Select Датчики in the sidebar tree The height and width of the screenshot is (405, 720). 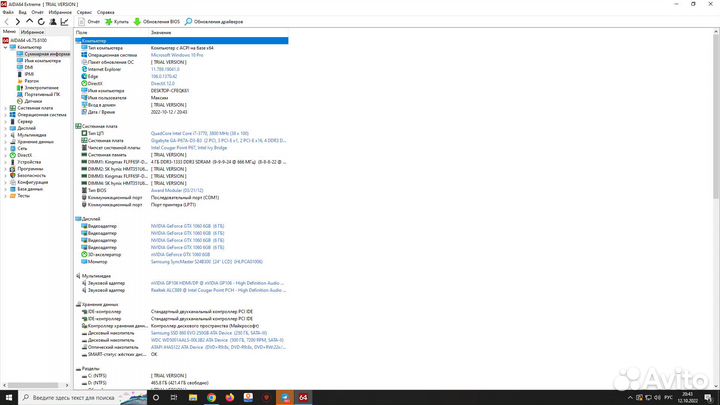[x=33, y=101]
